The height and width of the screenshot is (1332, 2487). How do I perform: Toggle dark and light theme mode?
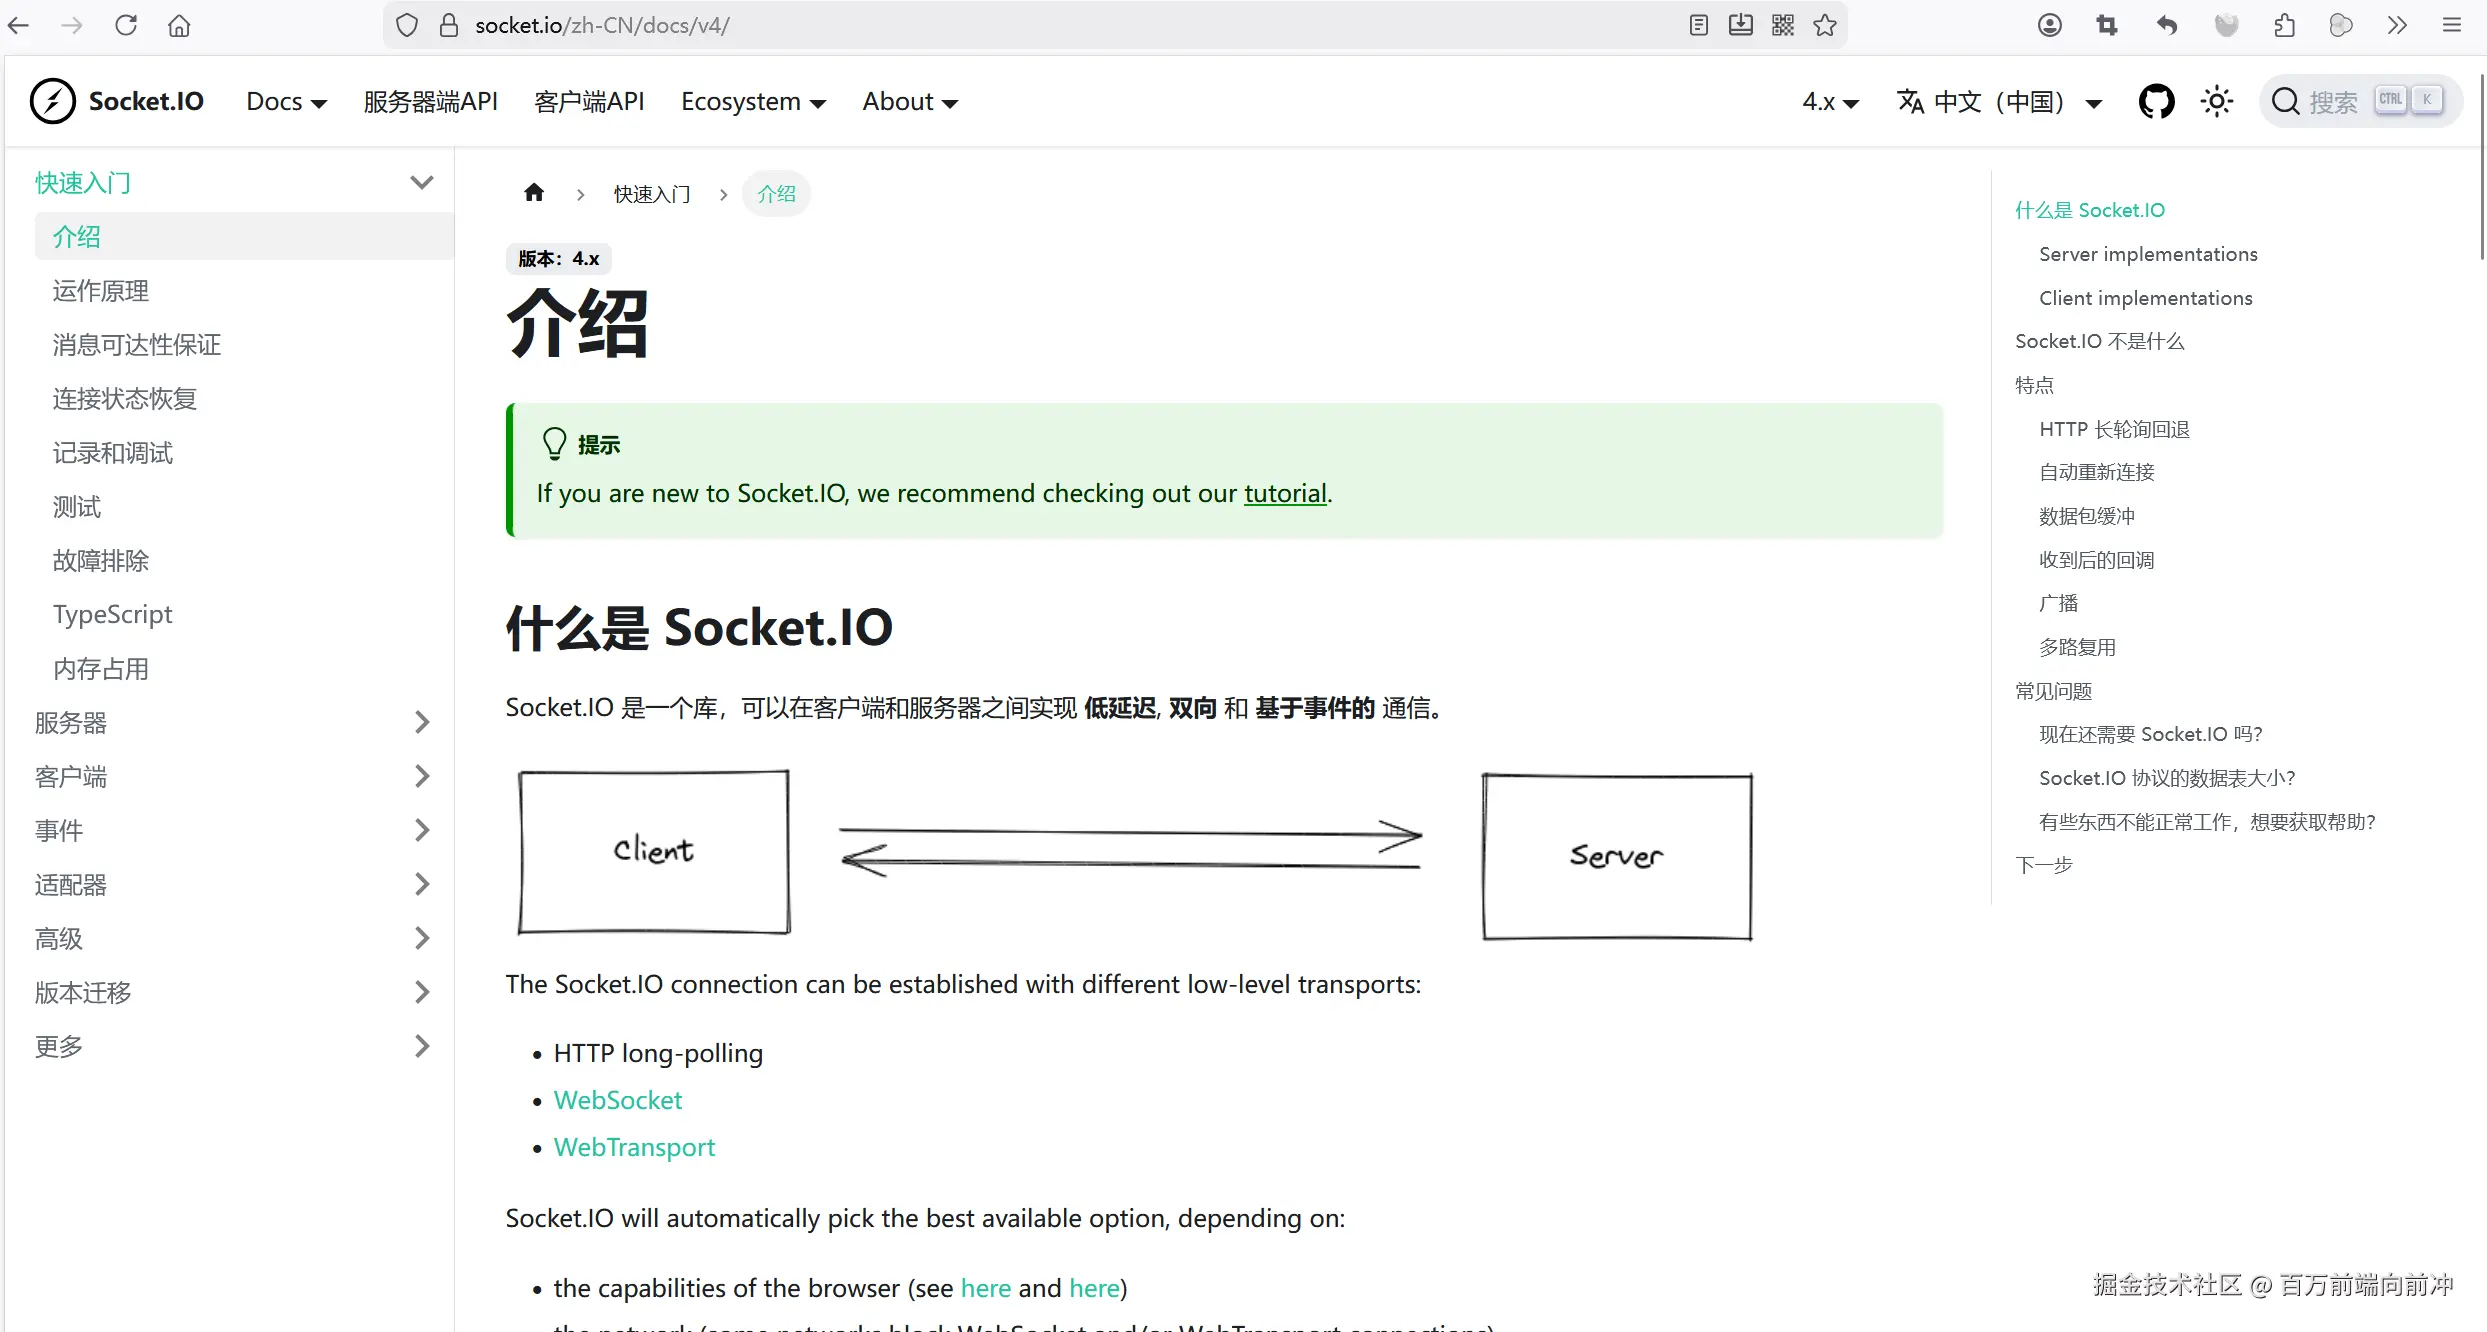[2216, 102]
